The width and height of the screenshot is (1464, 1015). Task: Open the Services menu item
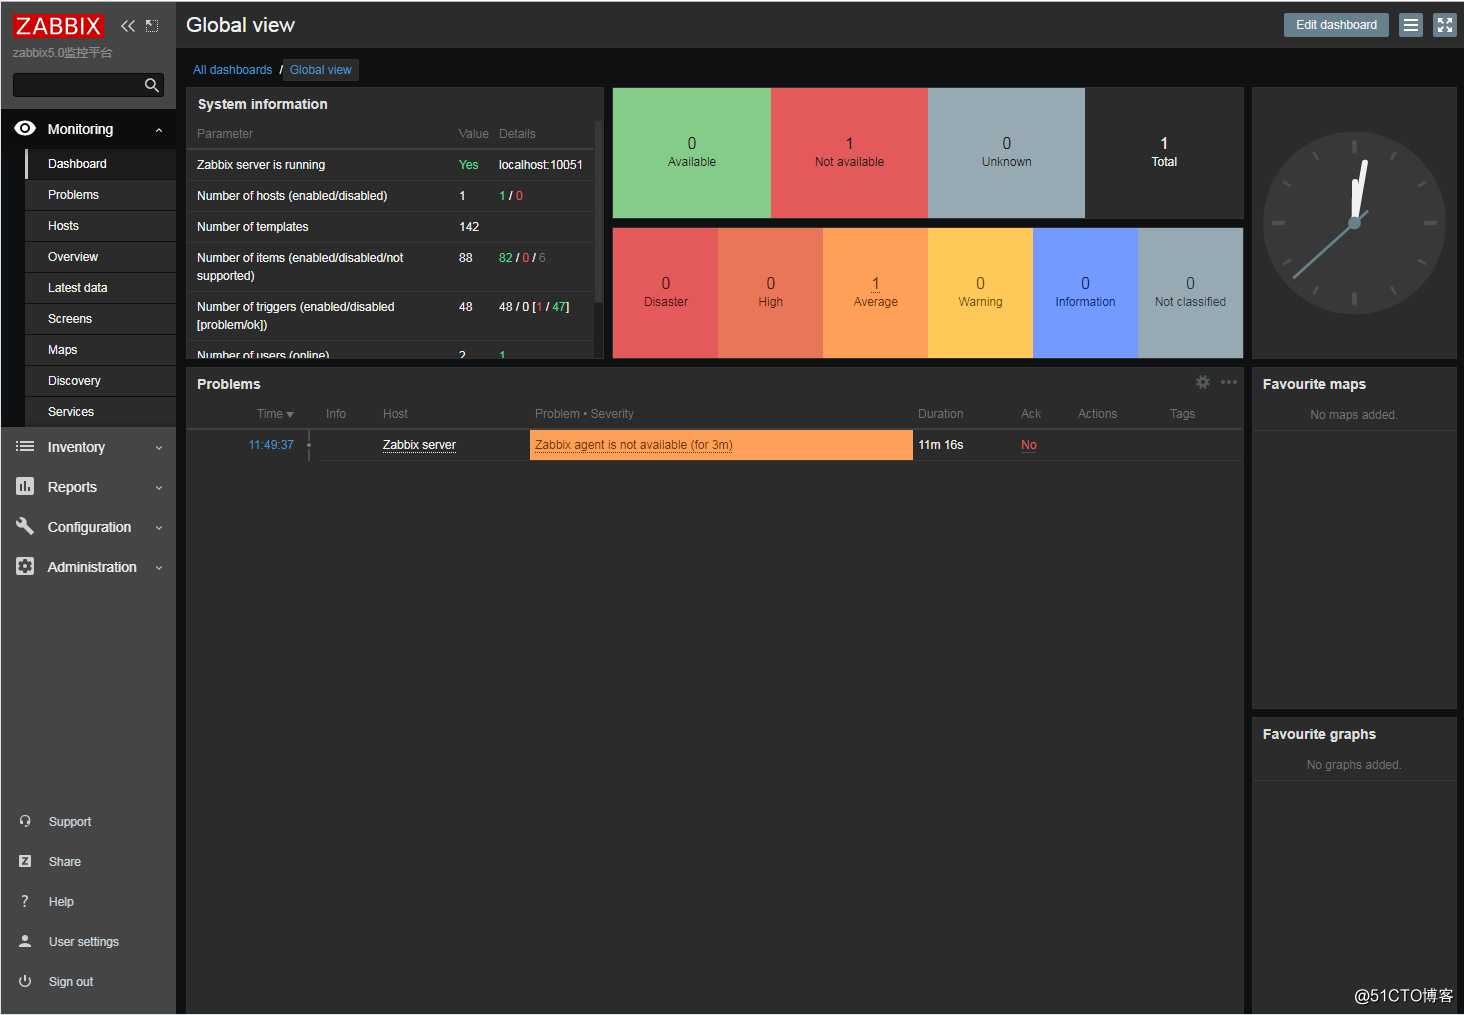[x=101, y=412]
